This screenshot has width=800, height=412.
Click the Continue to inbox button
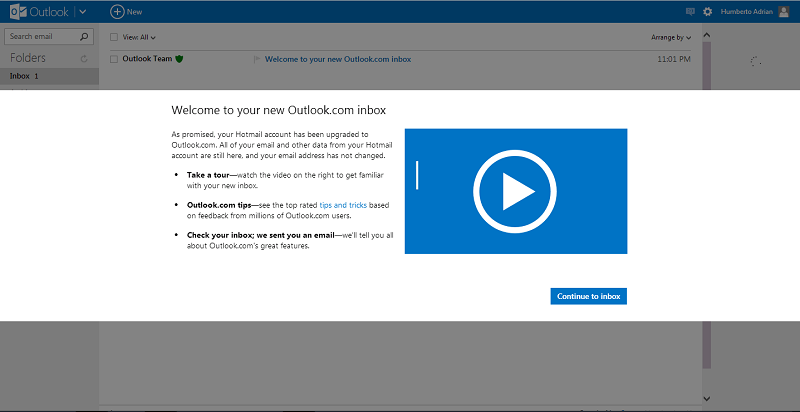click(588, 296)
